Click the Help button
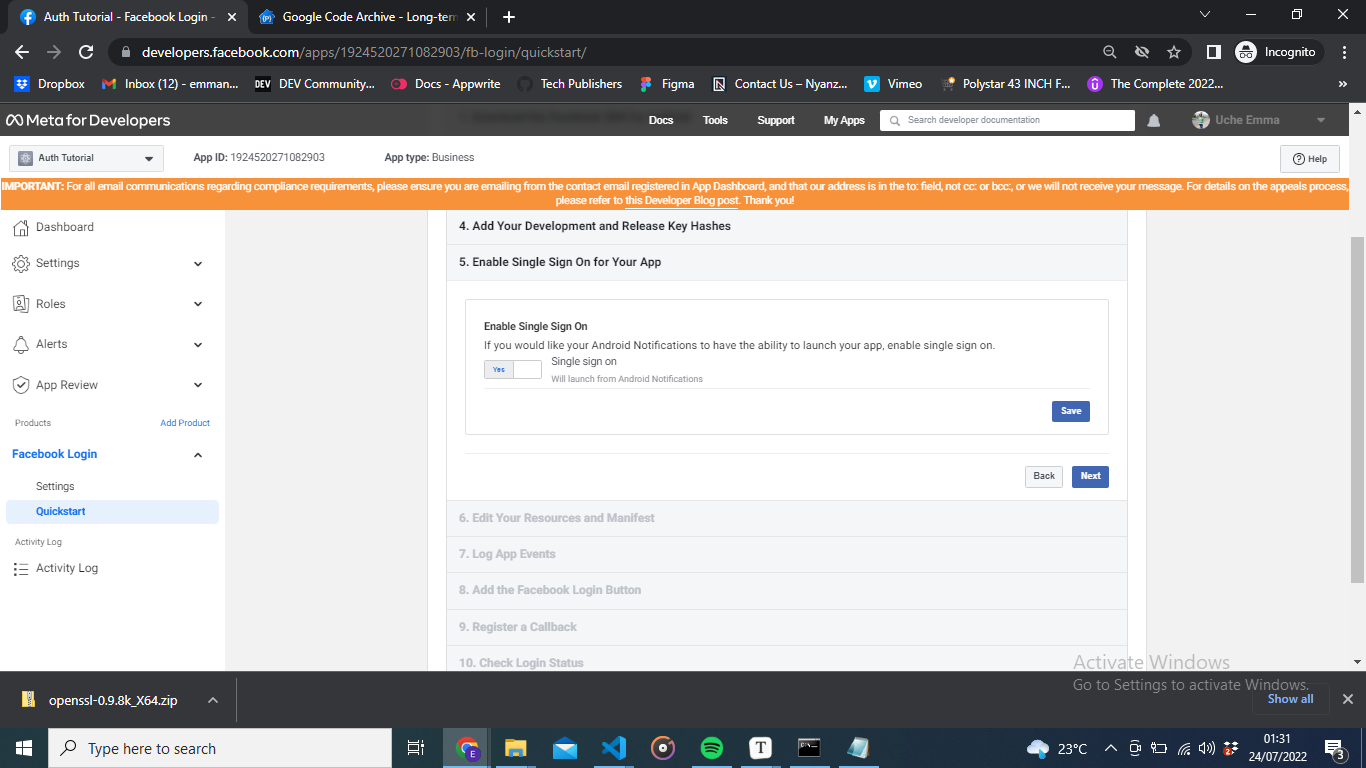 point(1309,159)
